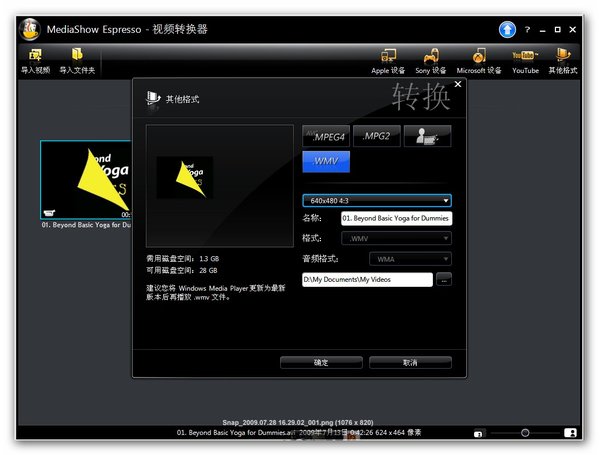Click the 需用磁盘空间 1.3 GB text
The width and height of the screenshot is (600, 455).
point(183,259)
